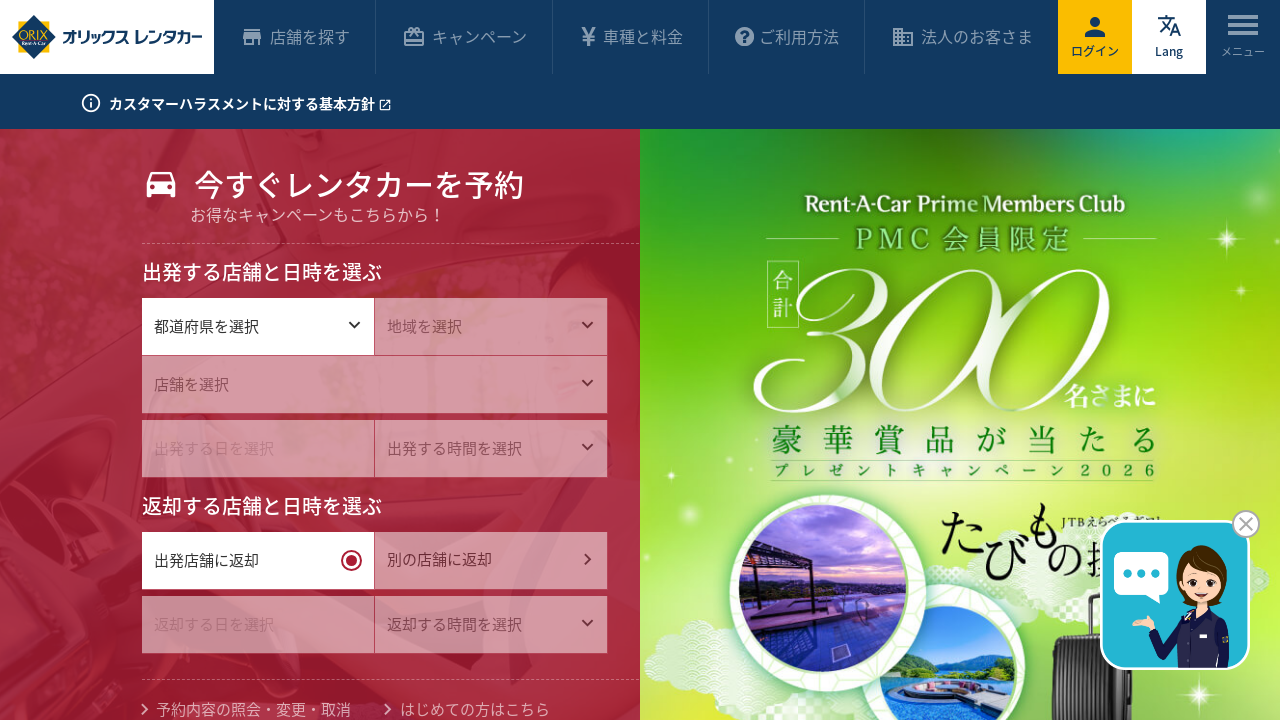Screen dimensions: 1280x720
Task: Open the 出発する時間を選択 dropdown
Action: (x=491, y=448)
